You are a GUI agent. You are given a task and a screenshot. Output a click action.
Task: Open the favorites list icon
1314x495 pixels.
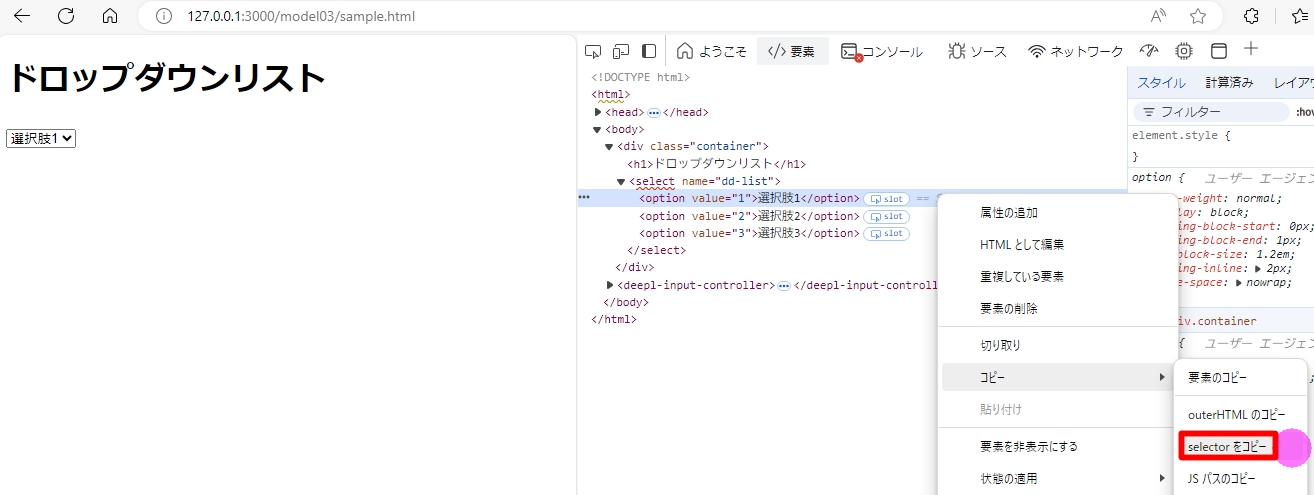(1301, 16)
